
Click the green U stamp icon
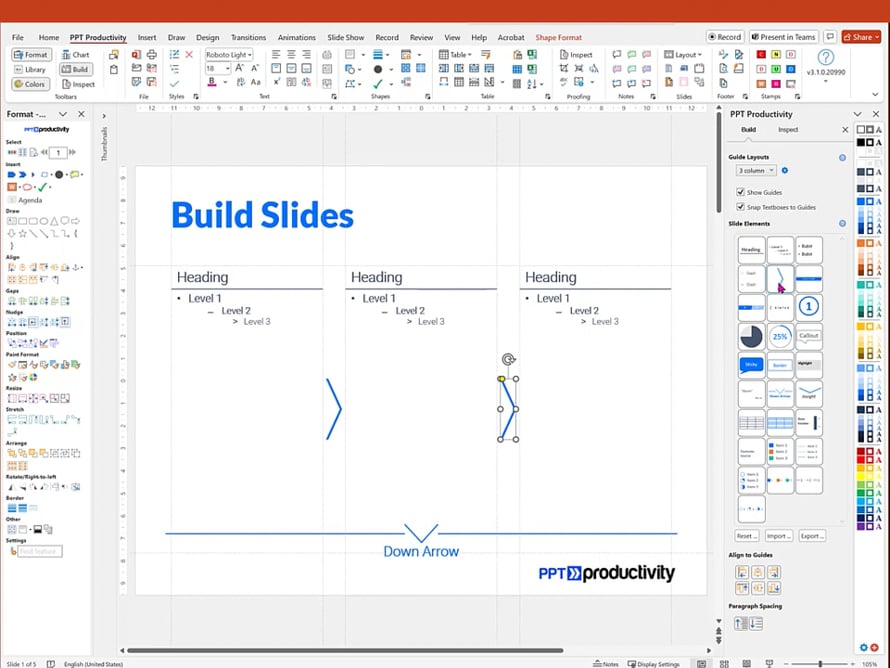(x=776, y=69)
